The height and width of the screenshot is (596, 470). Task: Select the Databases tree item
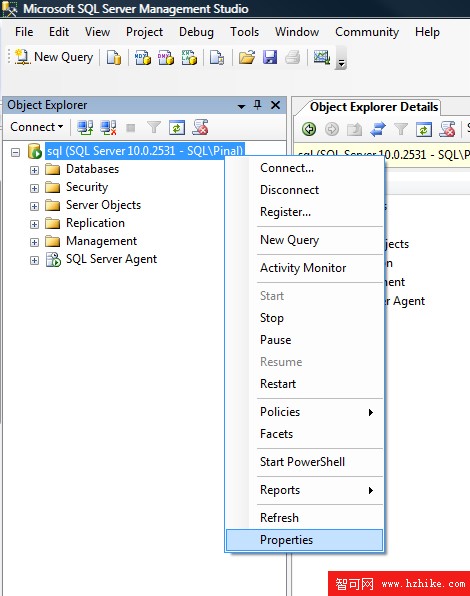[92, 169]
